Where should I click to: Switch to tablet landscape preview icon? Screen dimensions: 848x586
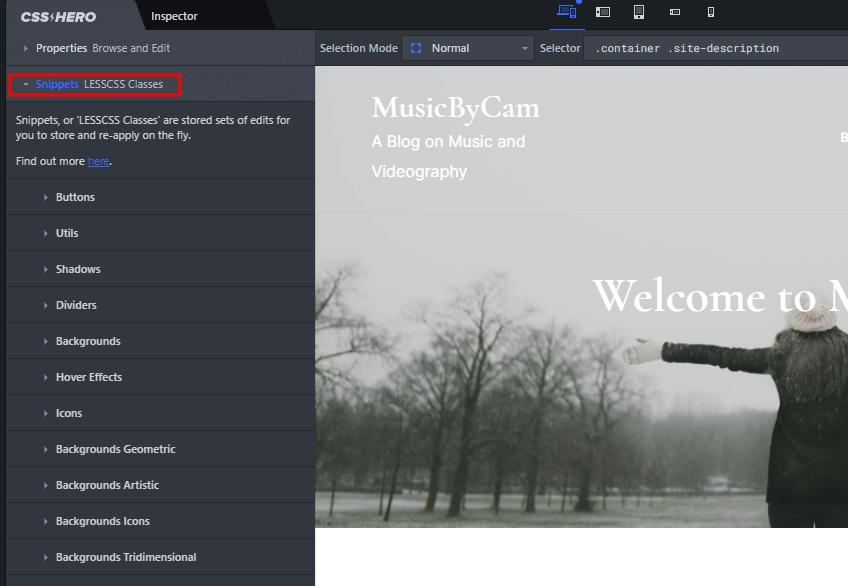point(603,12)
